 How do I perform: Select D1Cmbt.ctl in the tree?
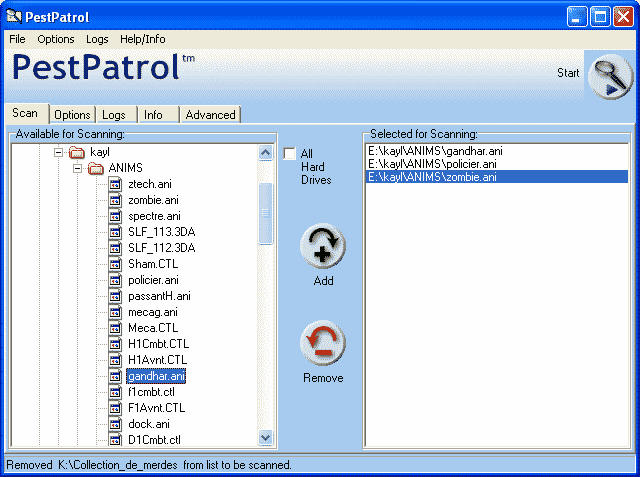coord(154,440)
